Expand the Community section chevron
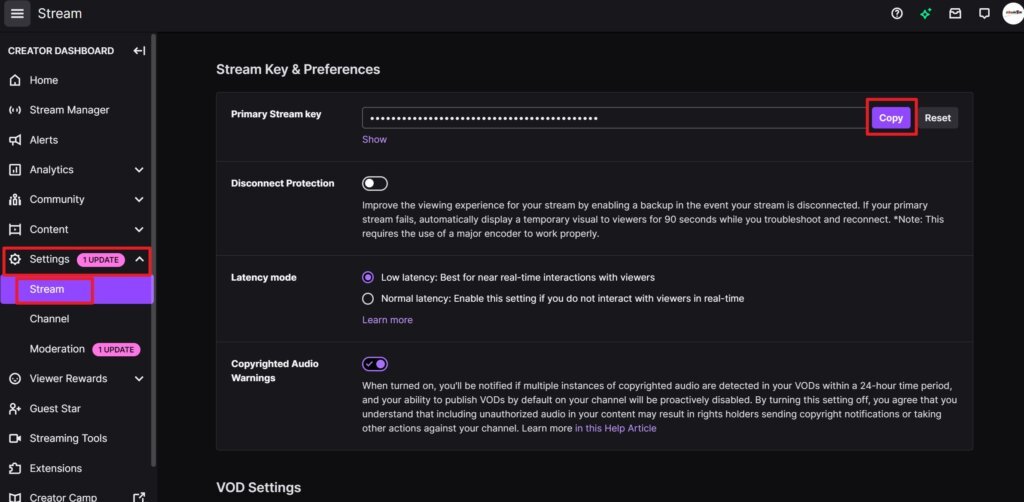Screen dimensions: 1024x502 139,200
